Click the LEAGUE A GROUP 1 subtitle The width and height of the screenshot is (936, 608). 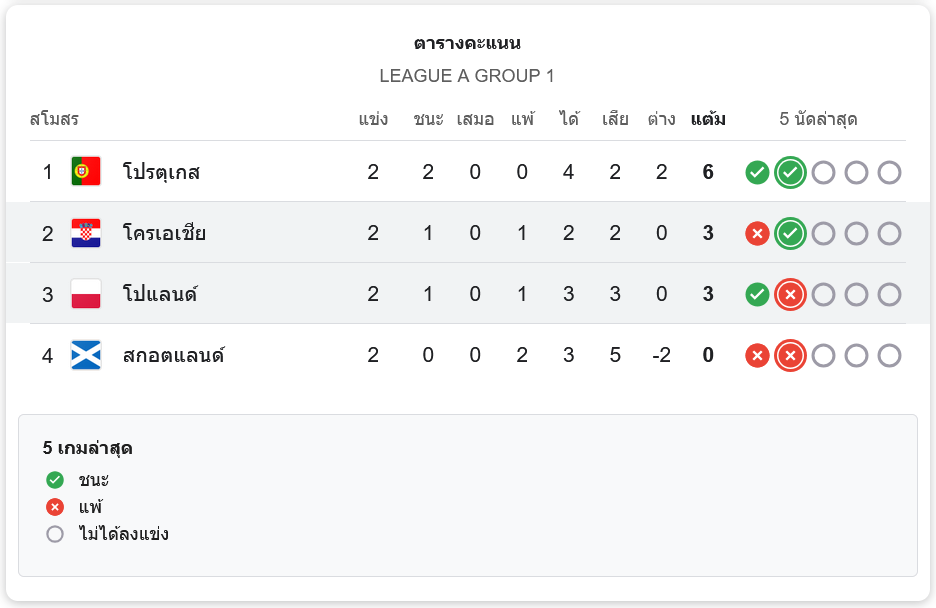coord(467,76)
